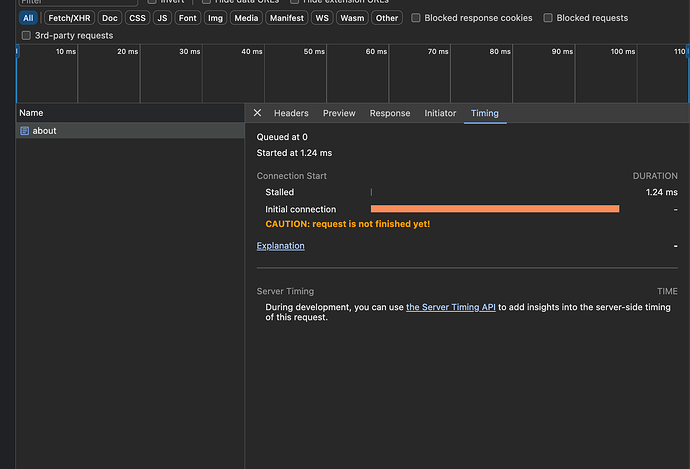This screenshot has height=469, width=690.
Task: Show only Manifest requests
Action: (x=287, y=18)
